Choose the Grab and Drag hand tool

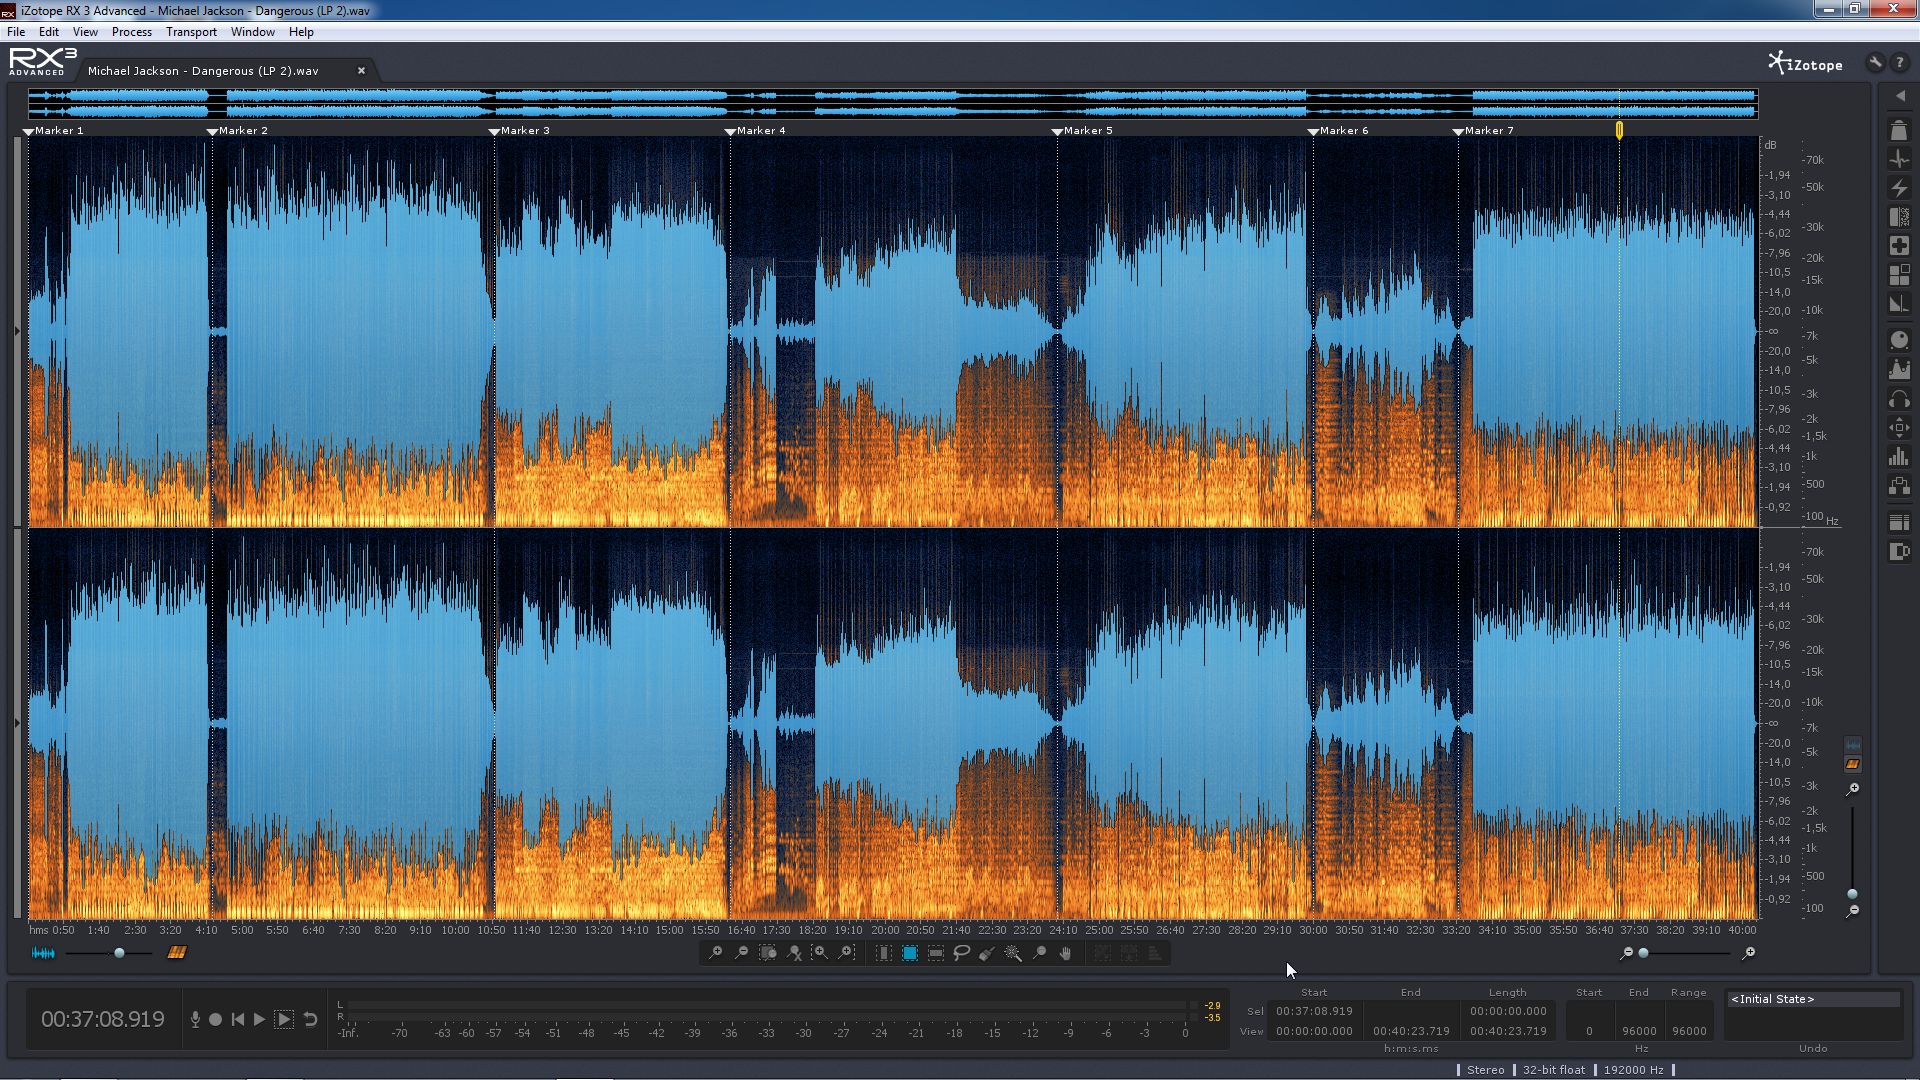pos(1065,953)
